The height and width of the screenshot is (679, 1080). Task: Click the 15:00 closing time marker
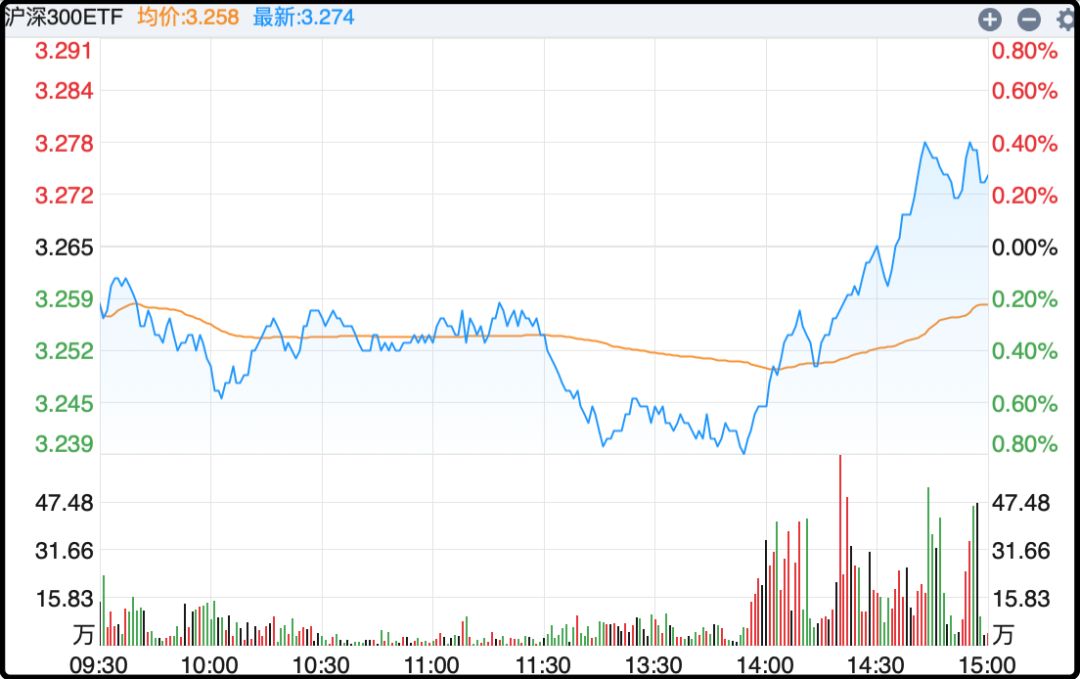(987, 665)
